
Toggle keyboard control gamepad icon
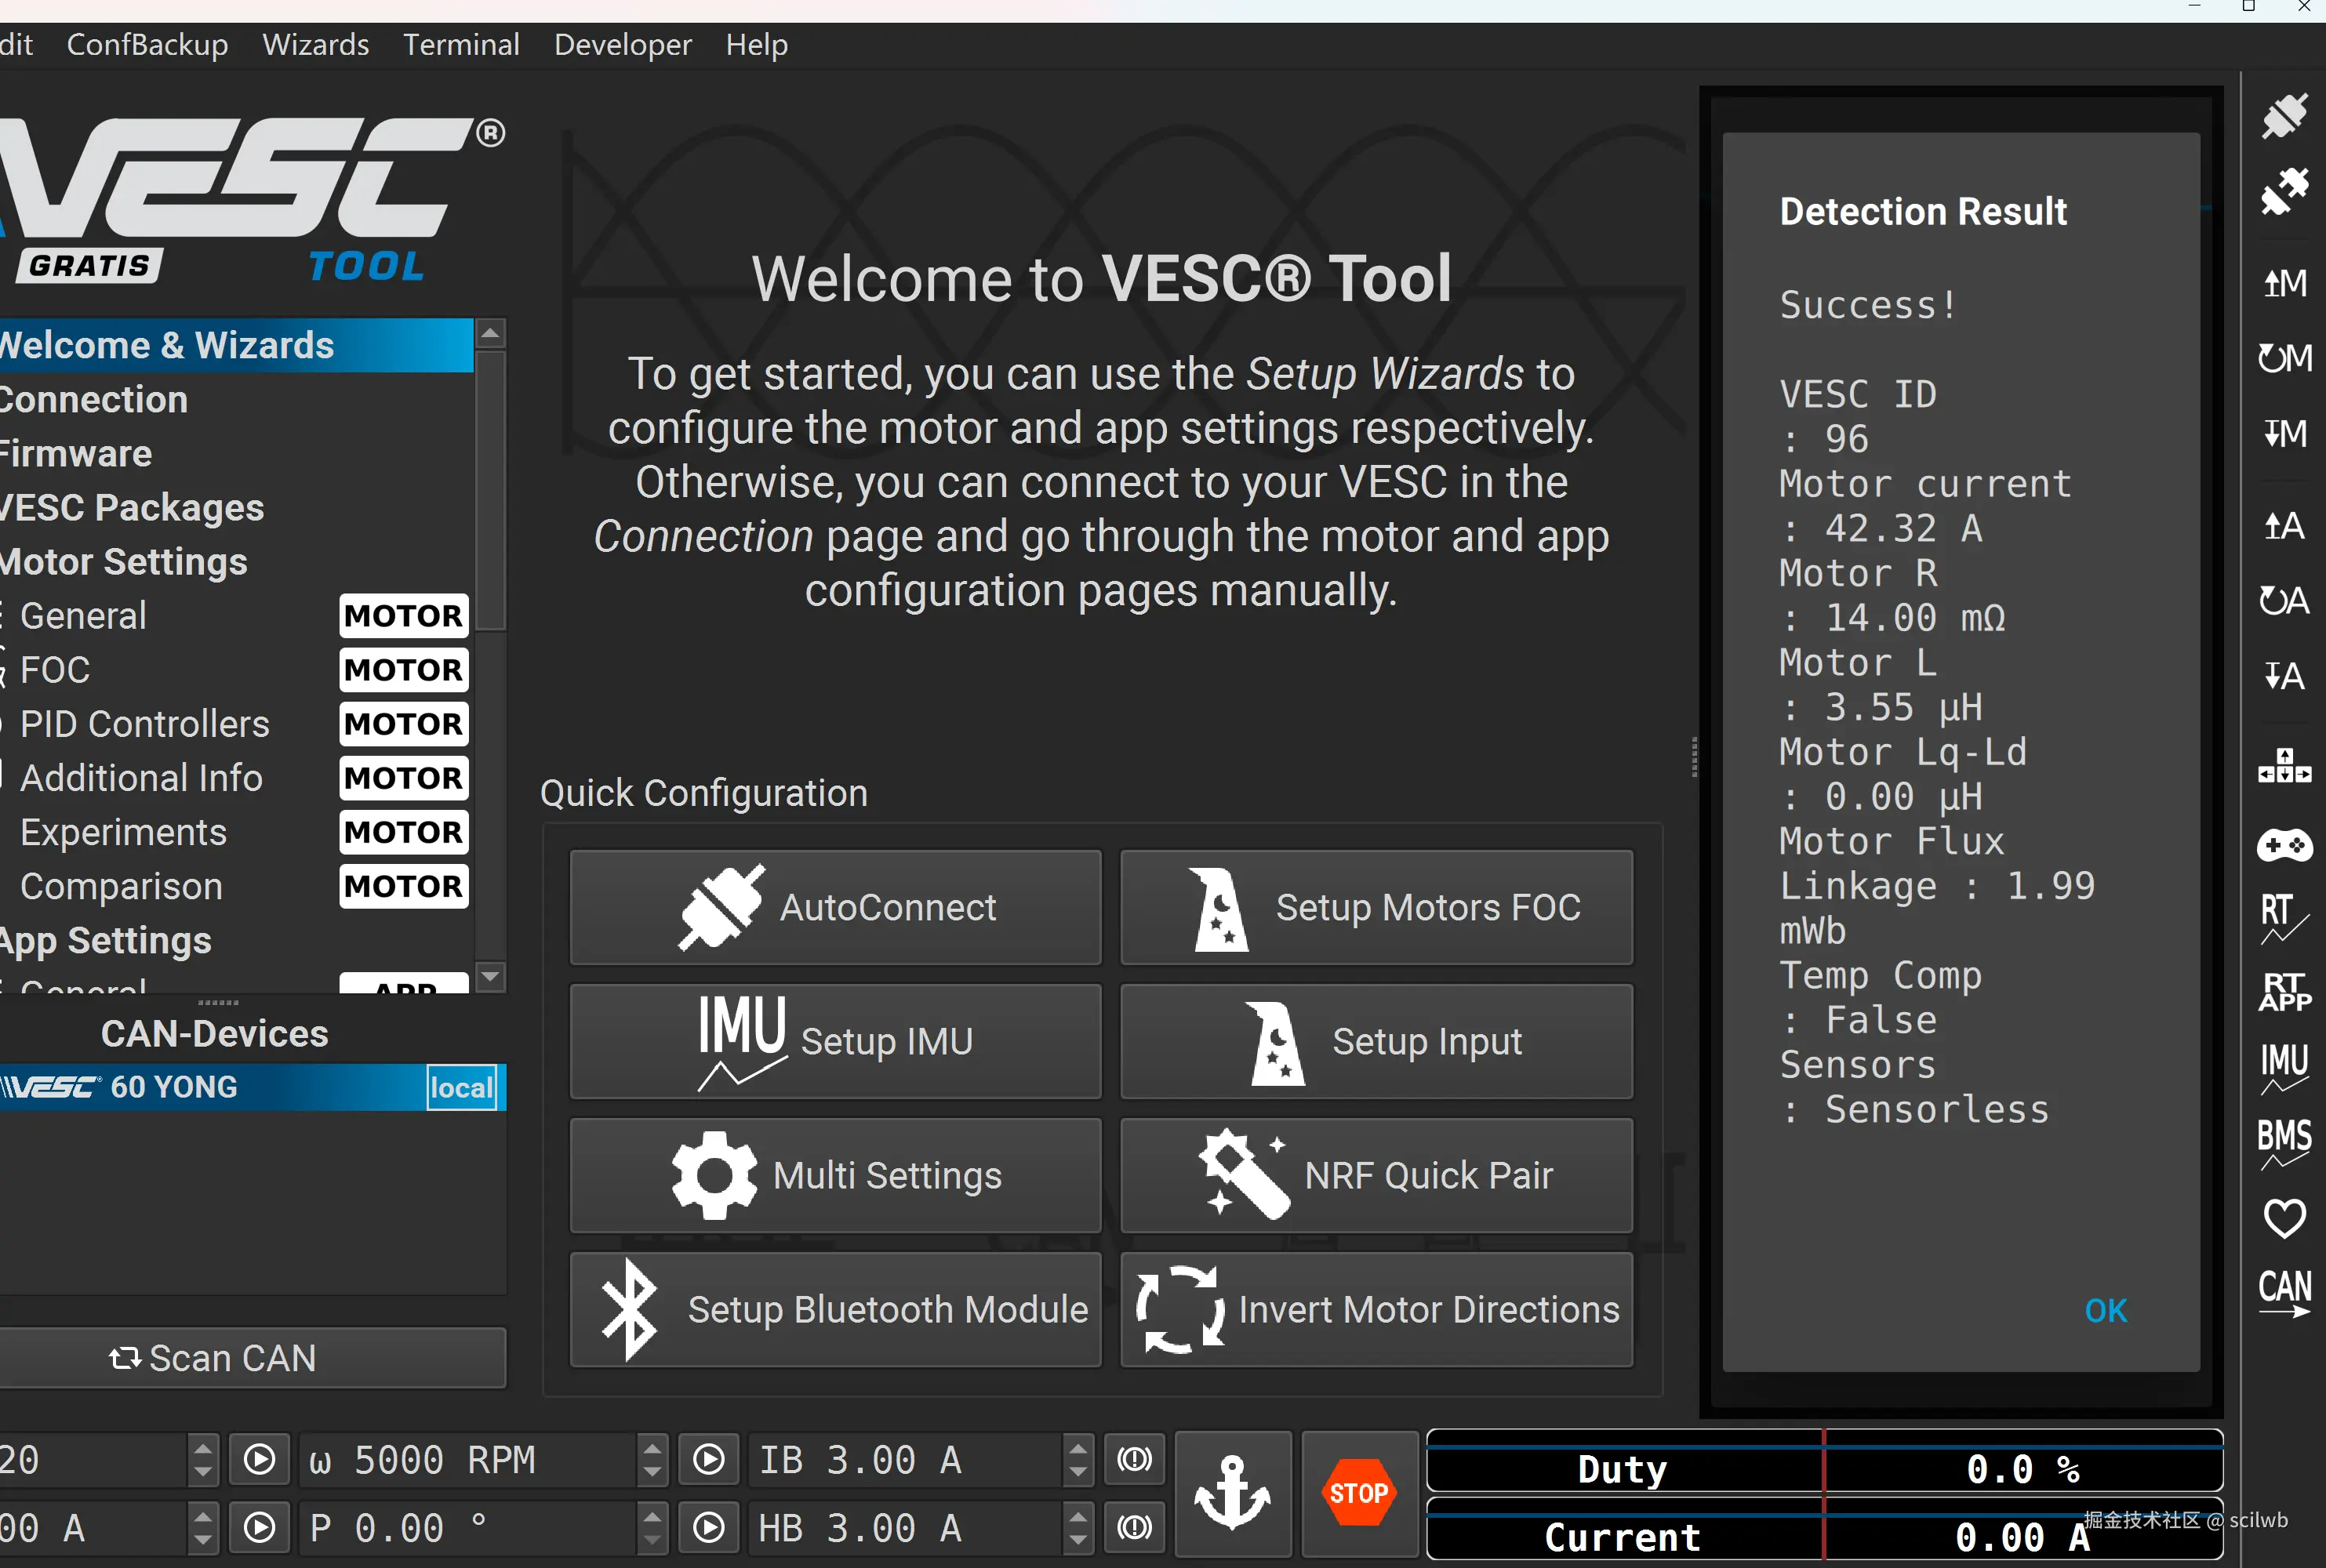2284,845
